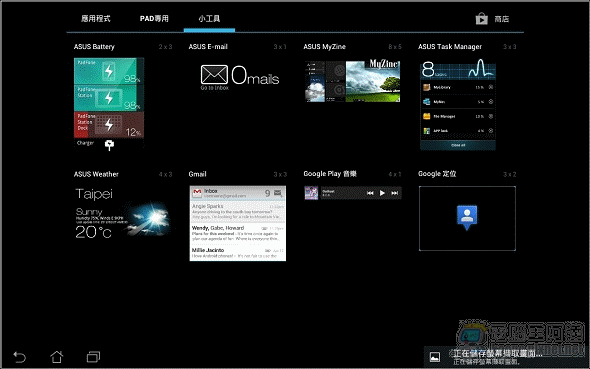
Task: Switch to the 應用程式 tab
Action: tap(96, 18)
